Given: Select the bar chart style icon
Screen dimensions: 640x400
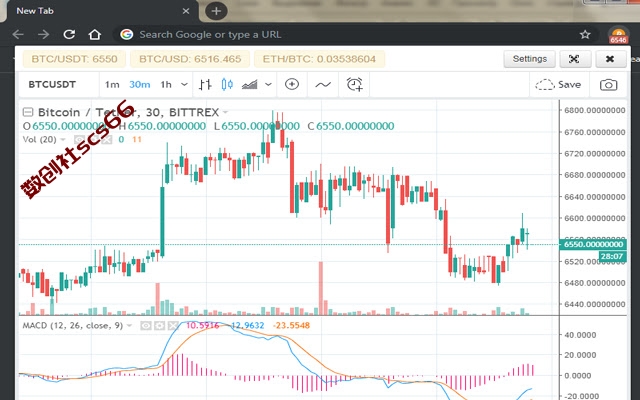Looking at the screenshot, I should pyautogui.click(x=205, y=84).
